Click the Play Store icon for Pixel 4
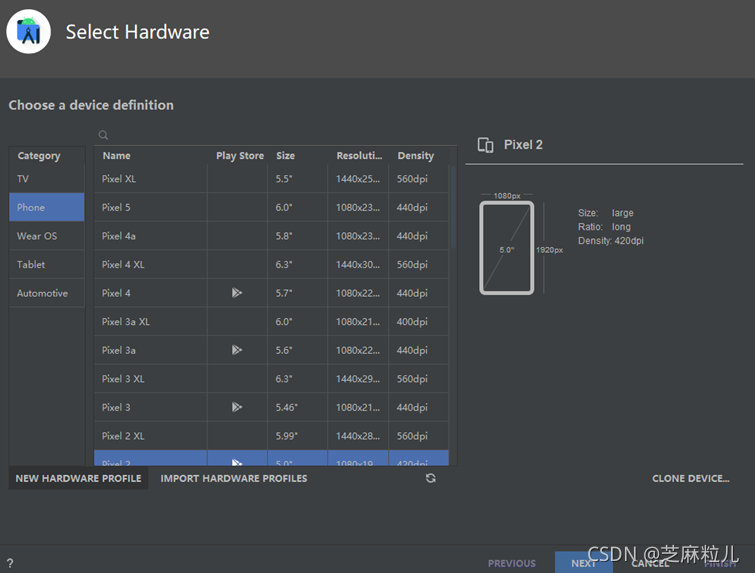The image size is (755, 573). click(236, 293)
